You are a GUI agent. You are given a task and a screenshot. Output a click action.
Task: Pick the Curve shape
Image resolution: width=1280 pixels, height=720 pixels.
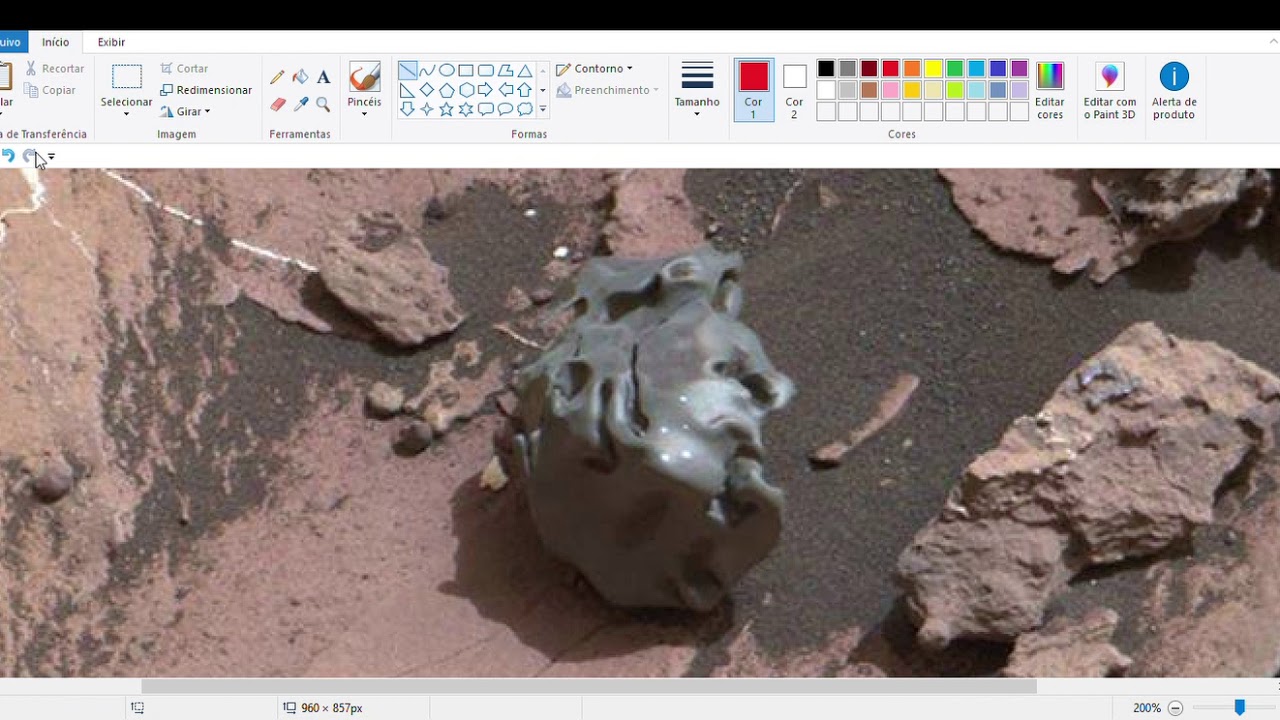[x=427, y=70]
